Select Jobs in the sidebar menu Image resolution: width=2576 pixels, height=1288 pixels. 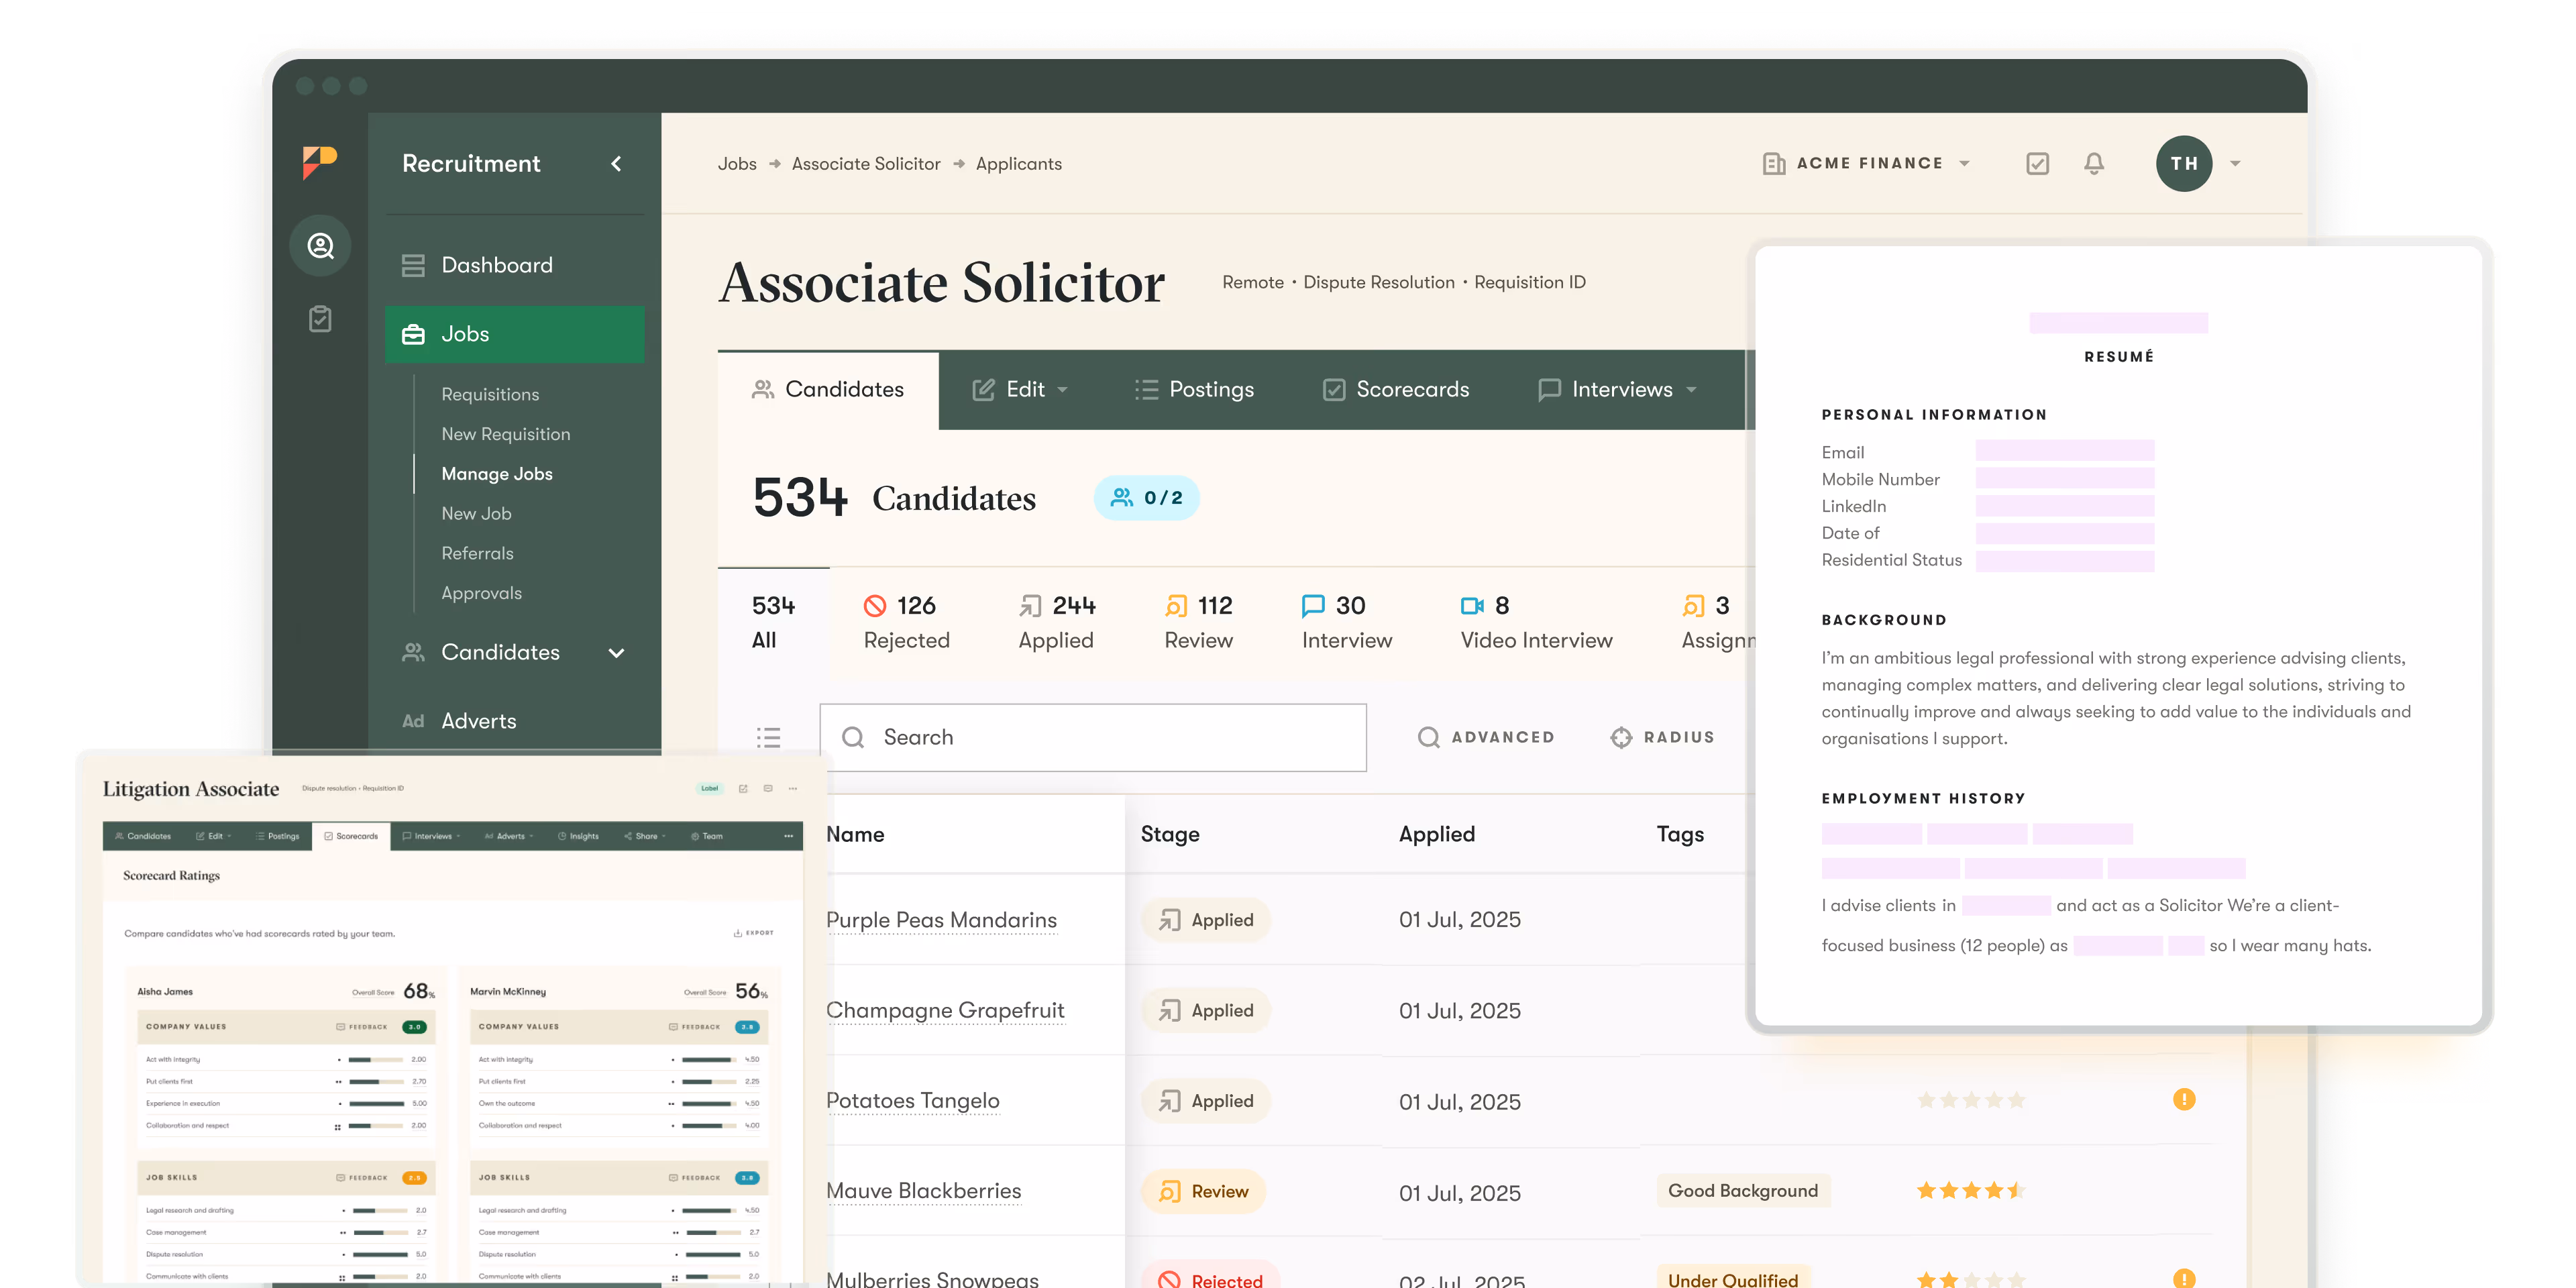(514, 334)
